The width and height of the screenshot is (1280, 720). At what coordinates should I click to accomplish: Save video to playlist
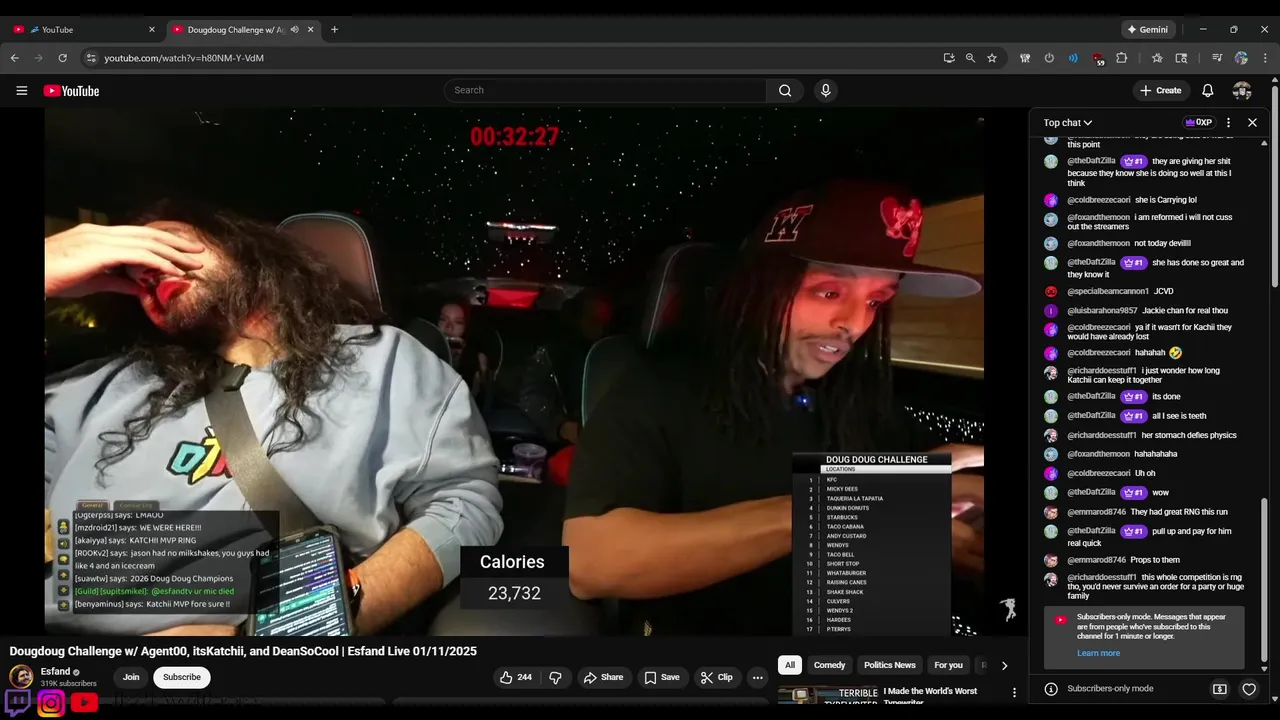pyautogui.click(x=662, y=677)
